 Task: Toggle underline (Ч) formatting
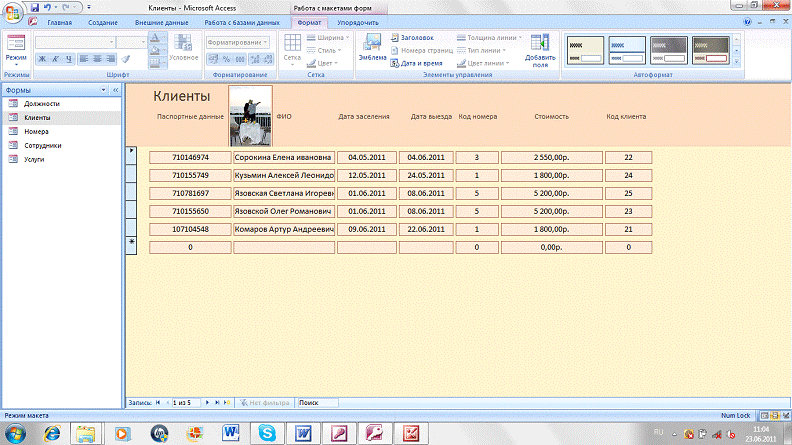(68, 58)
